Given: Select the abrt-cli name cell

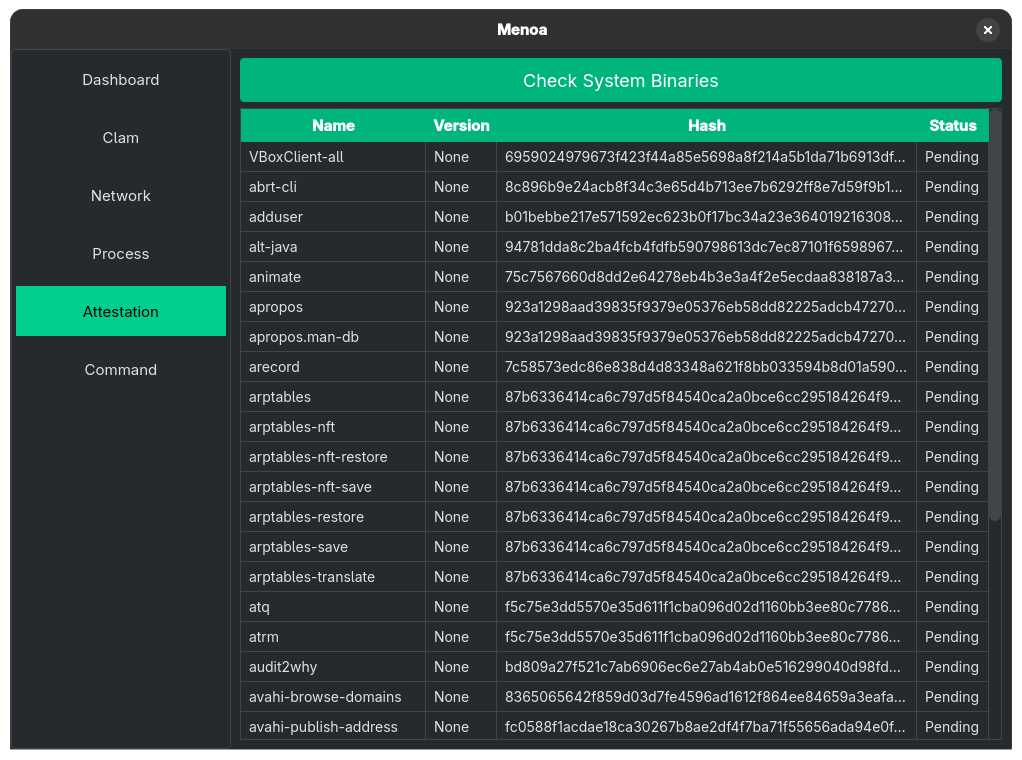Looking at the screenshot, I should pyautogui.click(x=333, y=187).
